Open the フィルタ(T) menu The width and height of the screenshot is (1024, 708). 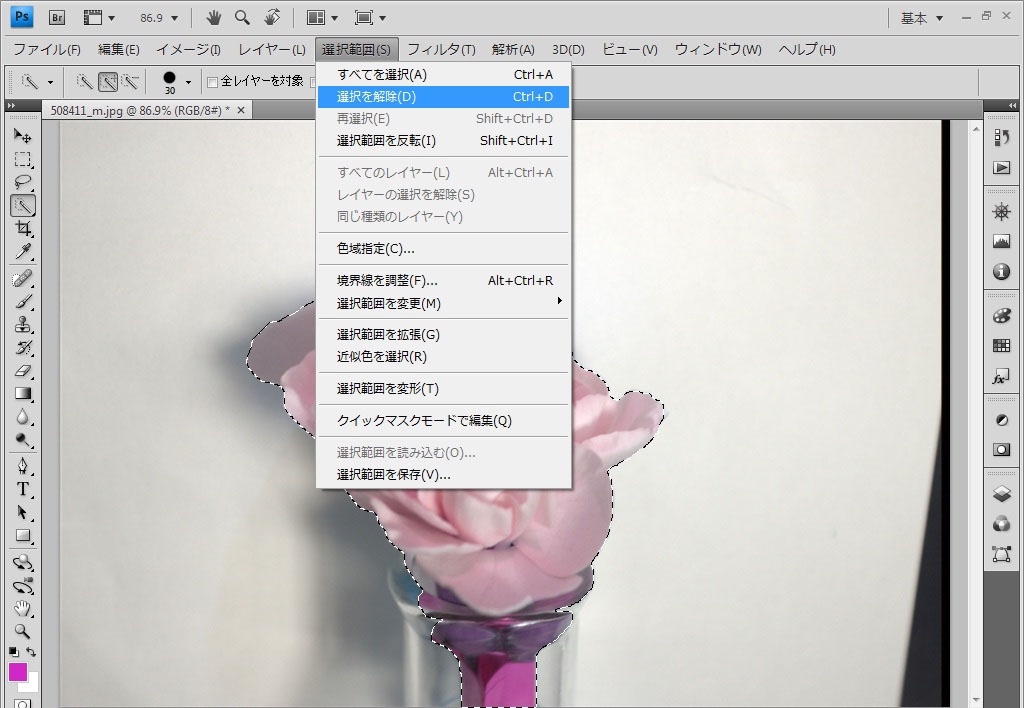click(x=441, y=50)
